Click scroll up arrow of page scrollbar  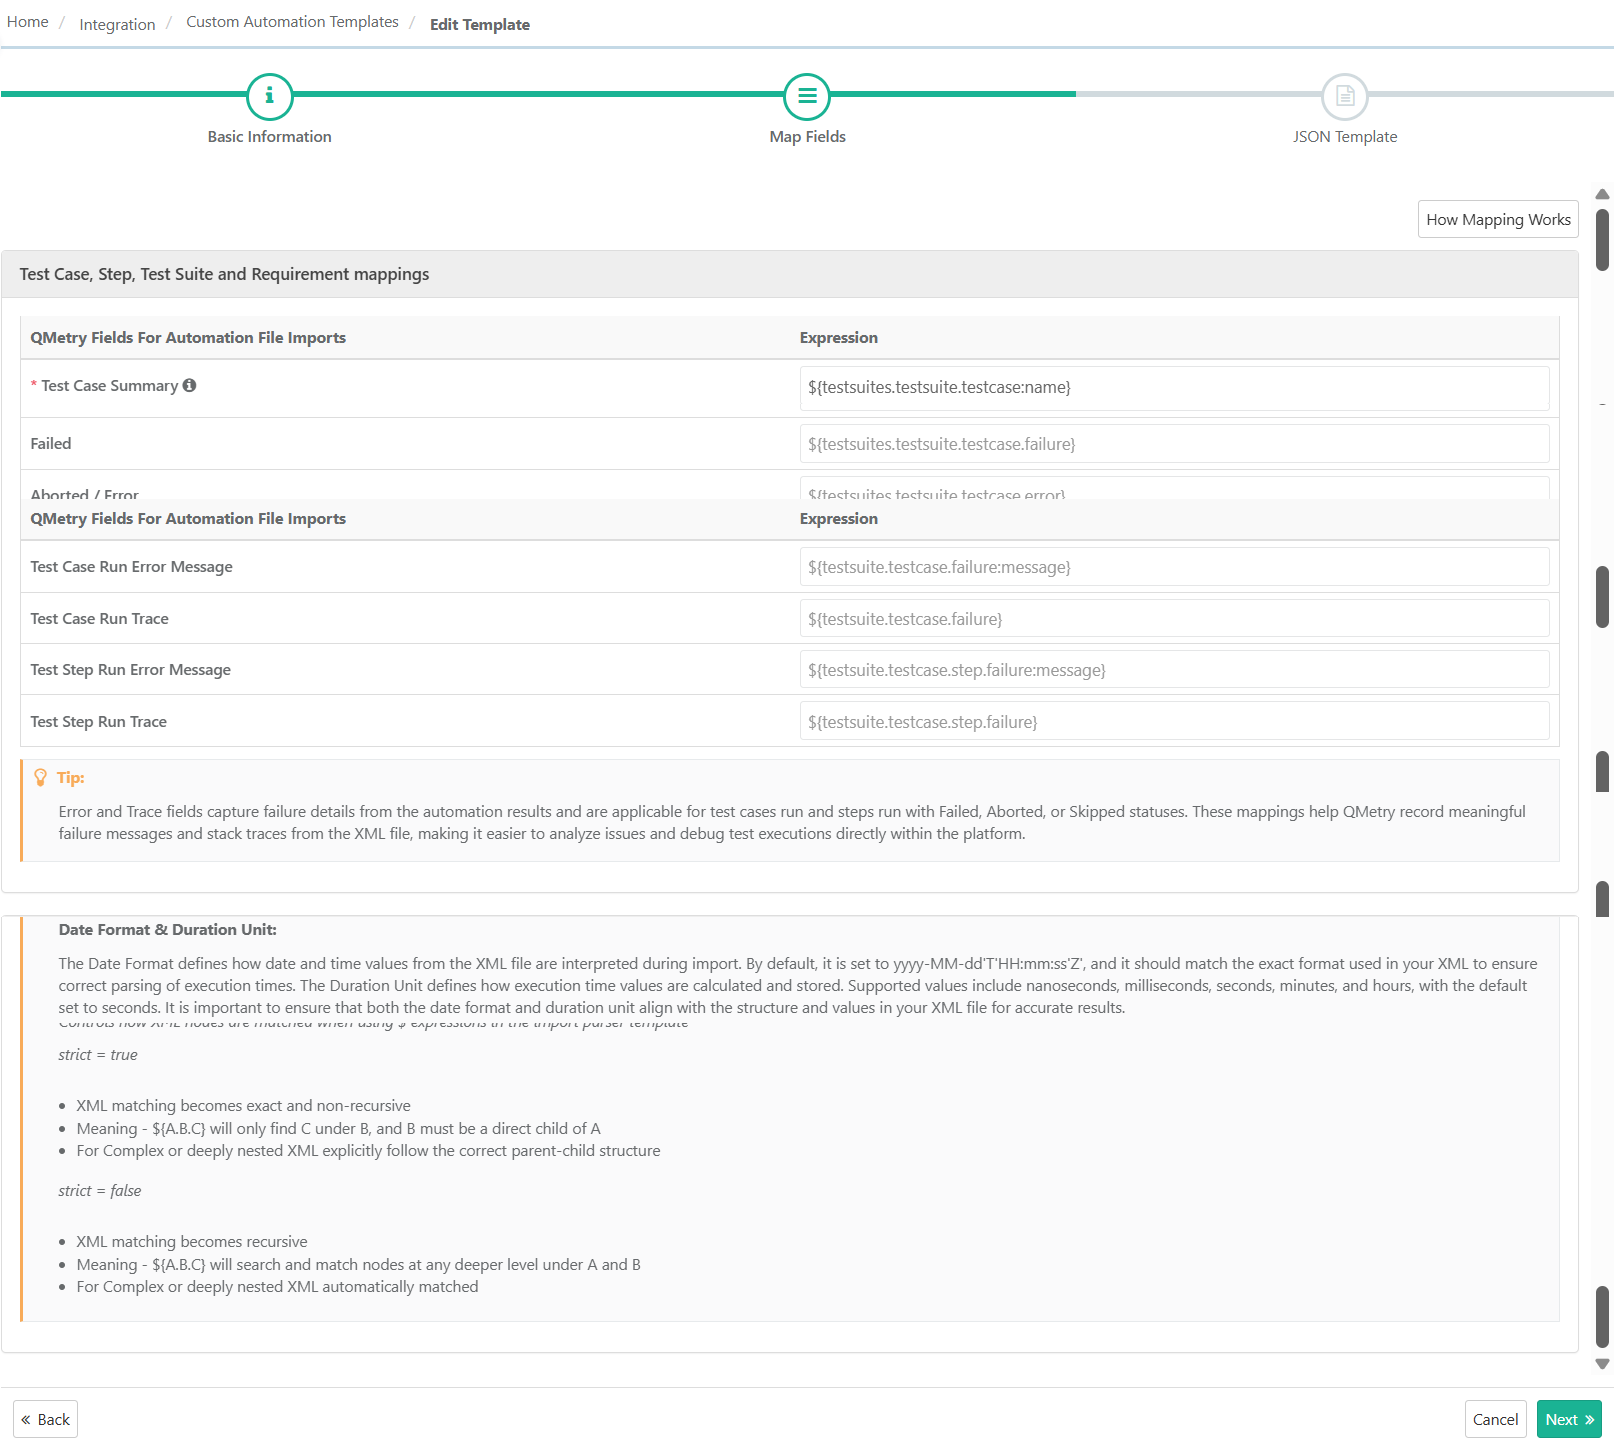click(x=1602, y=194)
